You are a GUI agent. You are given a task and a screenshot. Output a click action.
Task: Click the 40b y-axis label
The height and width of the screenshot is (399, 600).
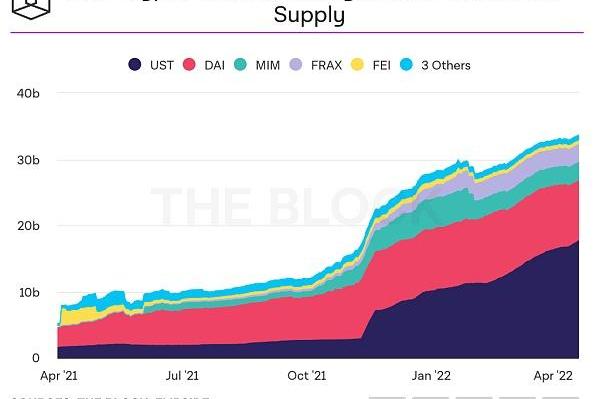[28, 93]
